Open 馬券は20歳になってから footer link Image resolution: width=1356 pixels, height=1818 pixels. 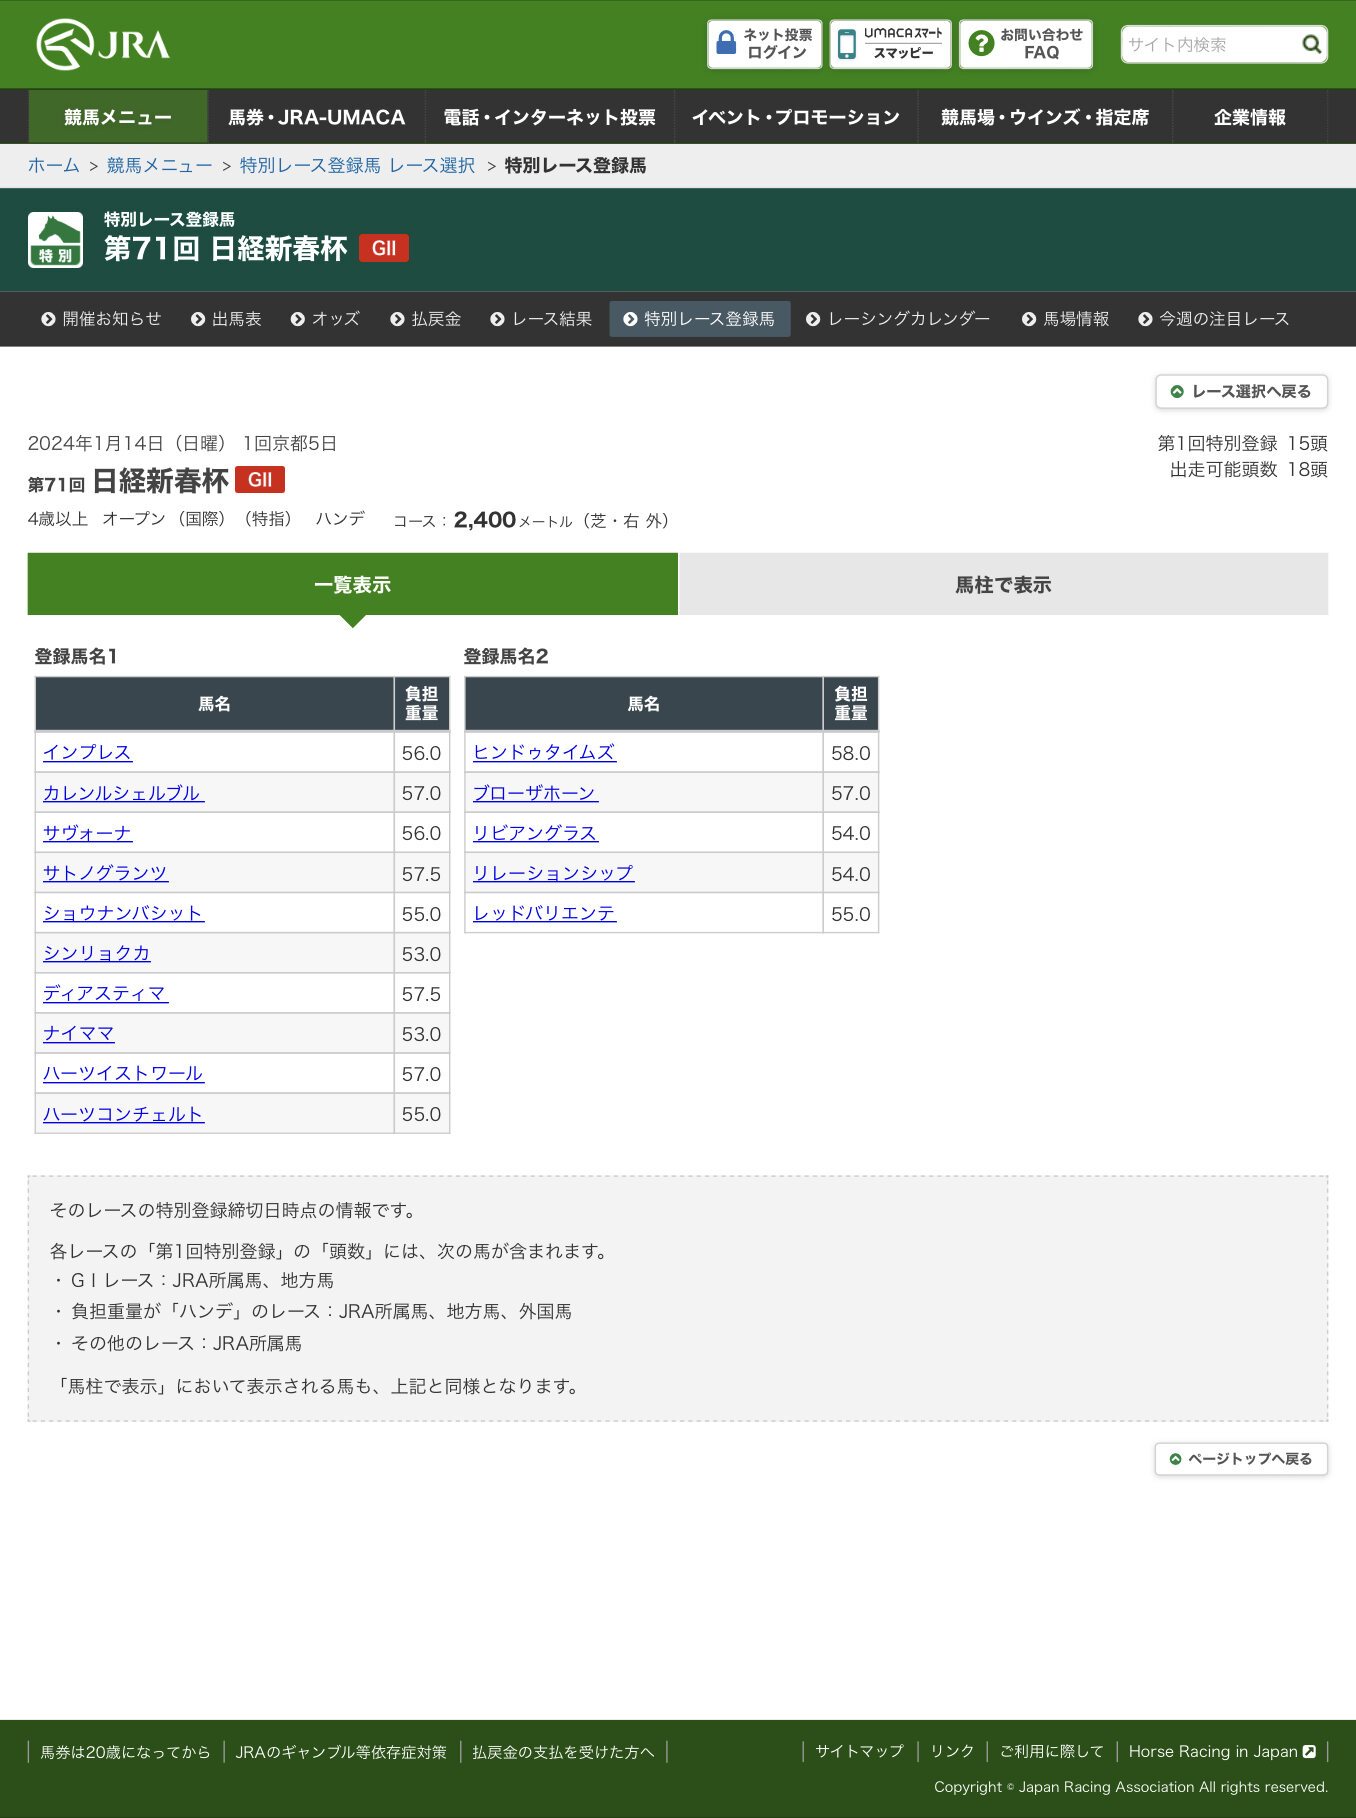(125, 1752)
